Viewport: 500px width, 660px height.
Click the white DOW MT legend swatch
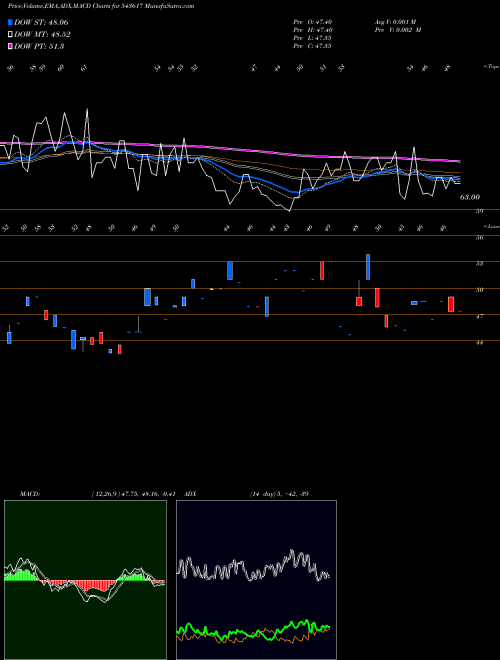point(10,35)
